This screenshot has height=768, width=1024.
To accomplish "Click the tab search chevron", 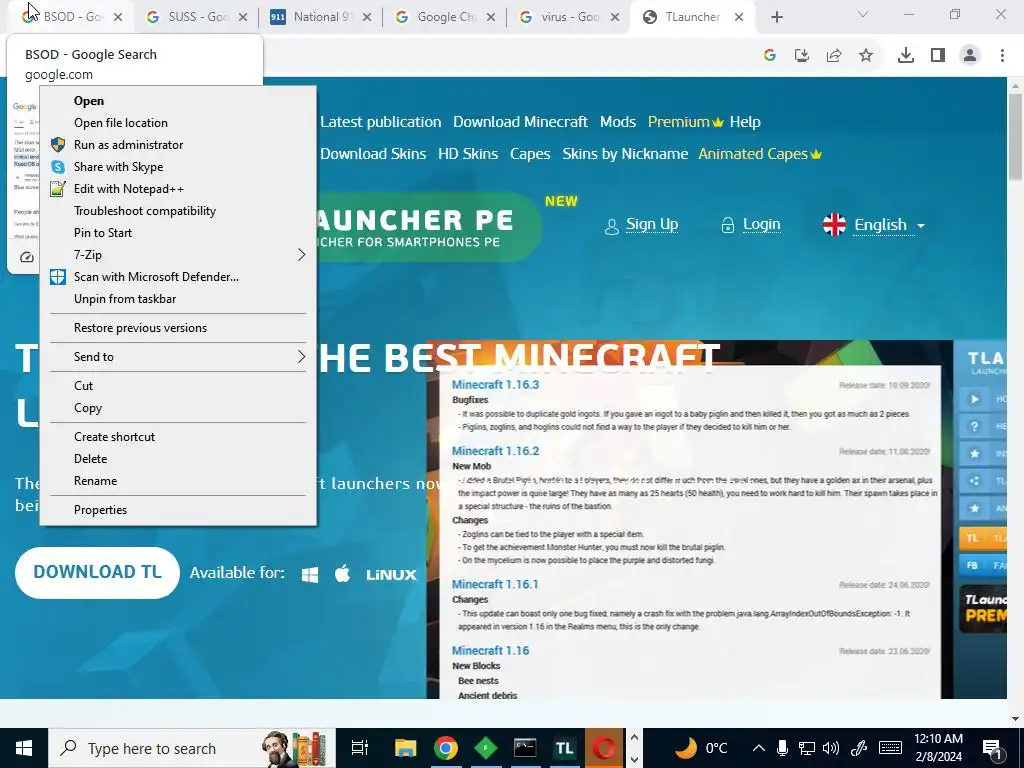I will coord(863,14).
